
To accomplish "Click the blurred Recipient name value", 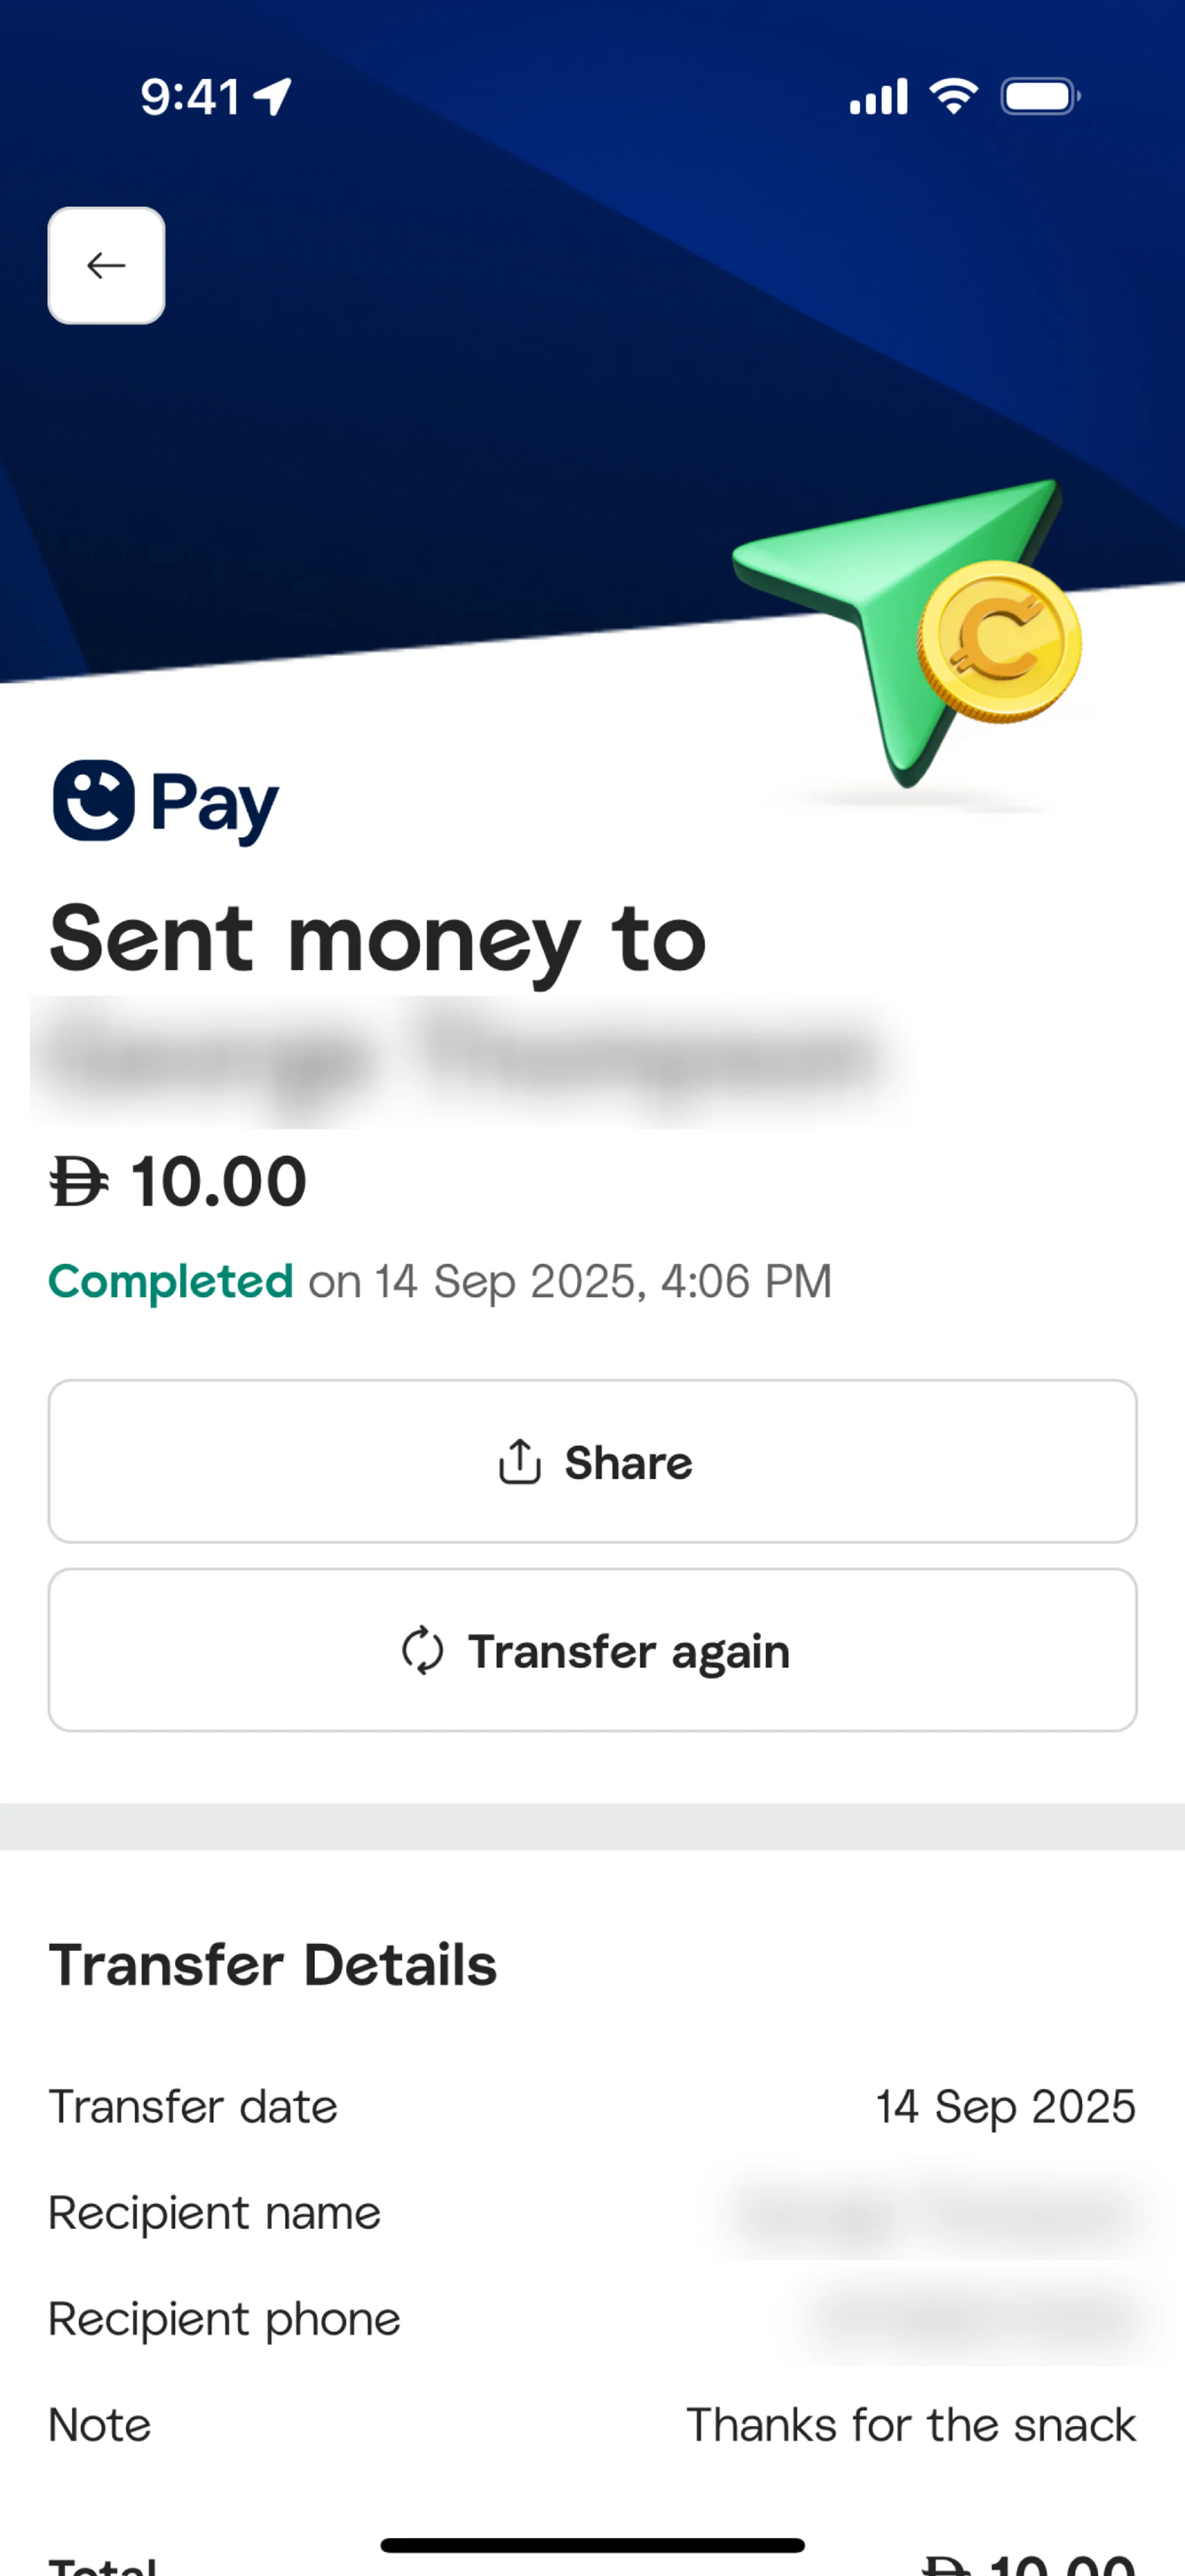I will pos(935,2213).
